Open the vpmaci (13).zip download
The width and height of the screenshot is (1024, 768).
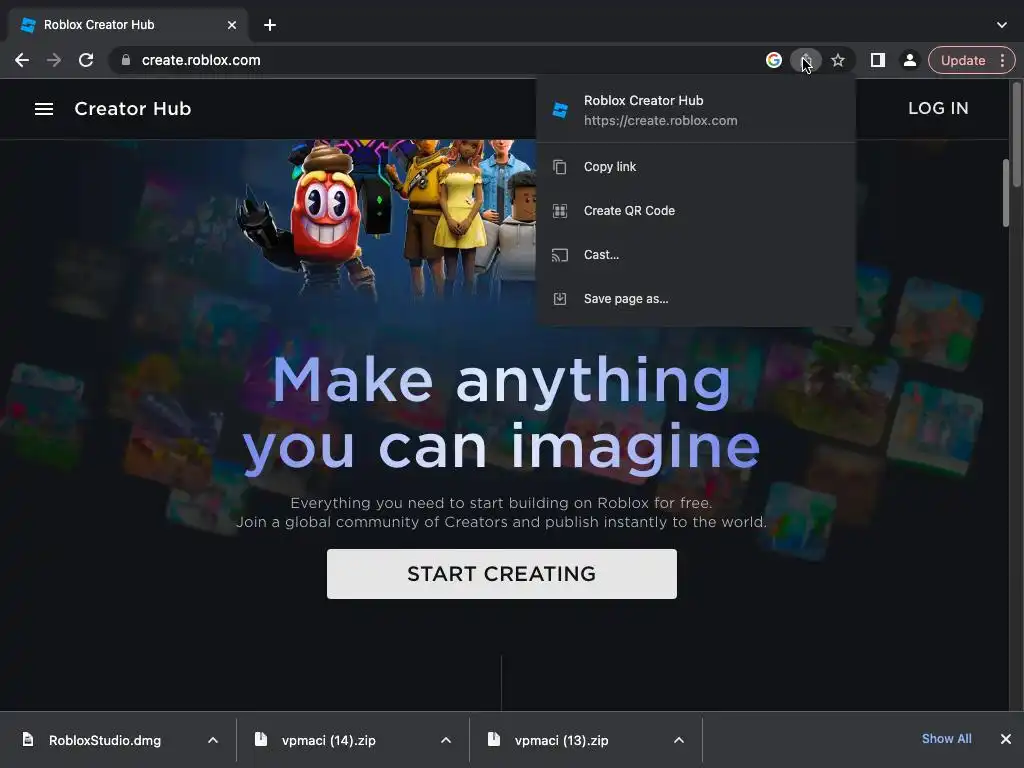(561, 740)
